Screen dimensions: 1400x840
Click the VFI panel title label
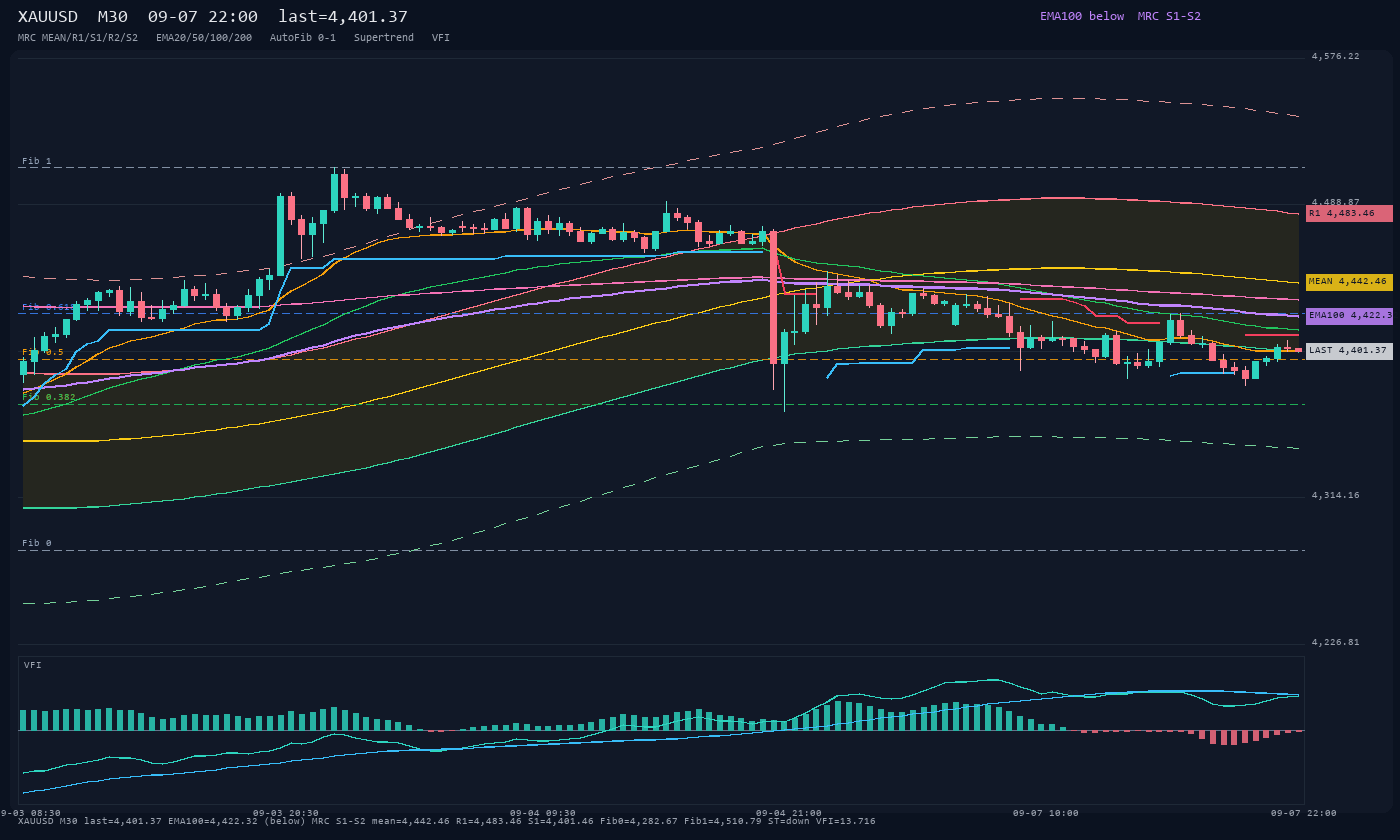(x=33, y=665)
